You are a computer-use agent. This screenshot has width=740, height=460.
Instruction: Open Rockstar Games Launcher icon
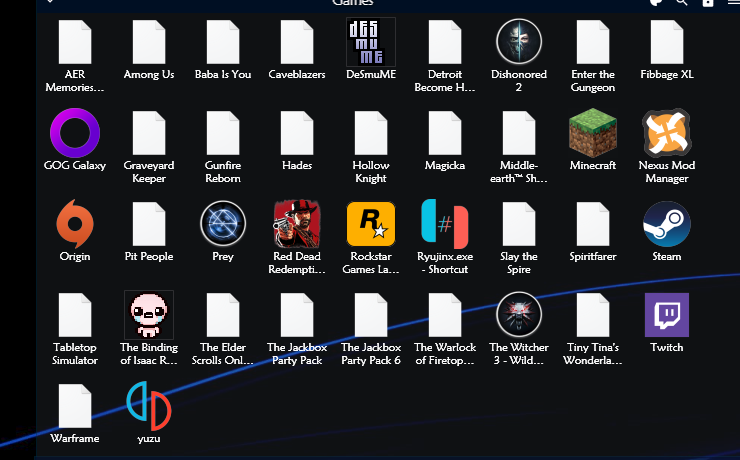[371, 224]
